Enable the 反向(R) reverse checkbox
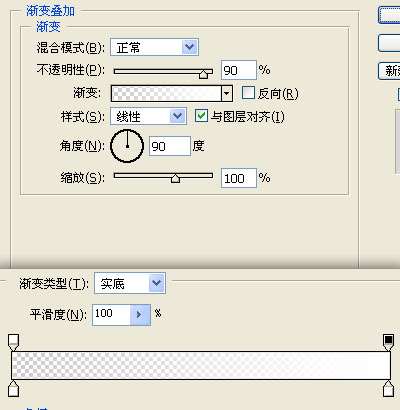This screenshot has width=400, height=410. click(248, 93)
